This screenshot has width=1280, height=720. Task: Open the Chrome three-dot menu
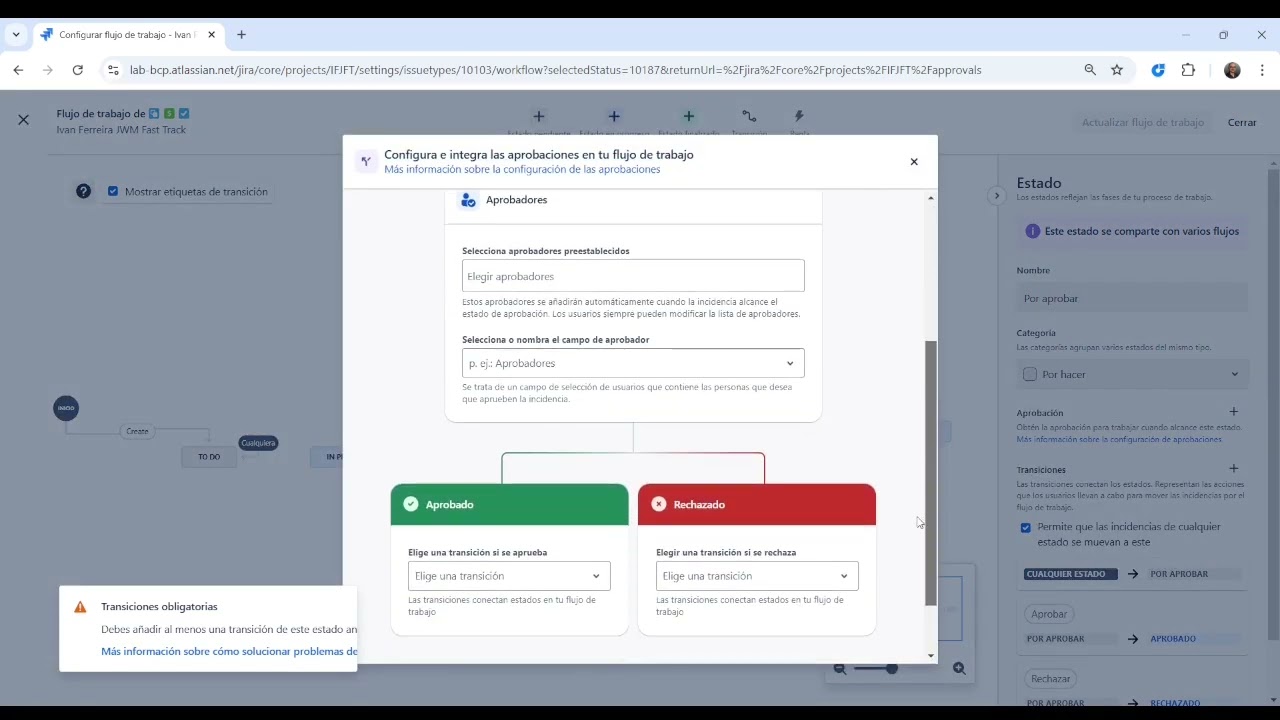[1262, 70]
